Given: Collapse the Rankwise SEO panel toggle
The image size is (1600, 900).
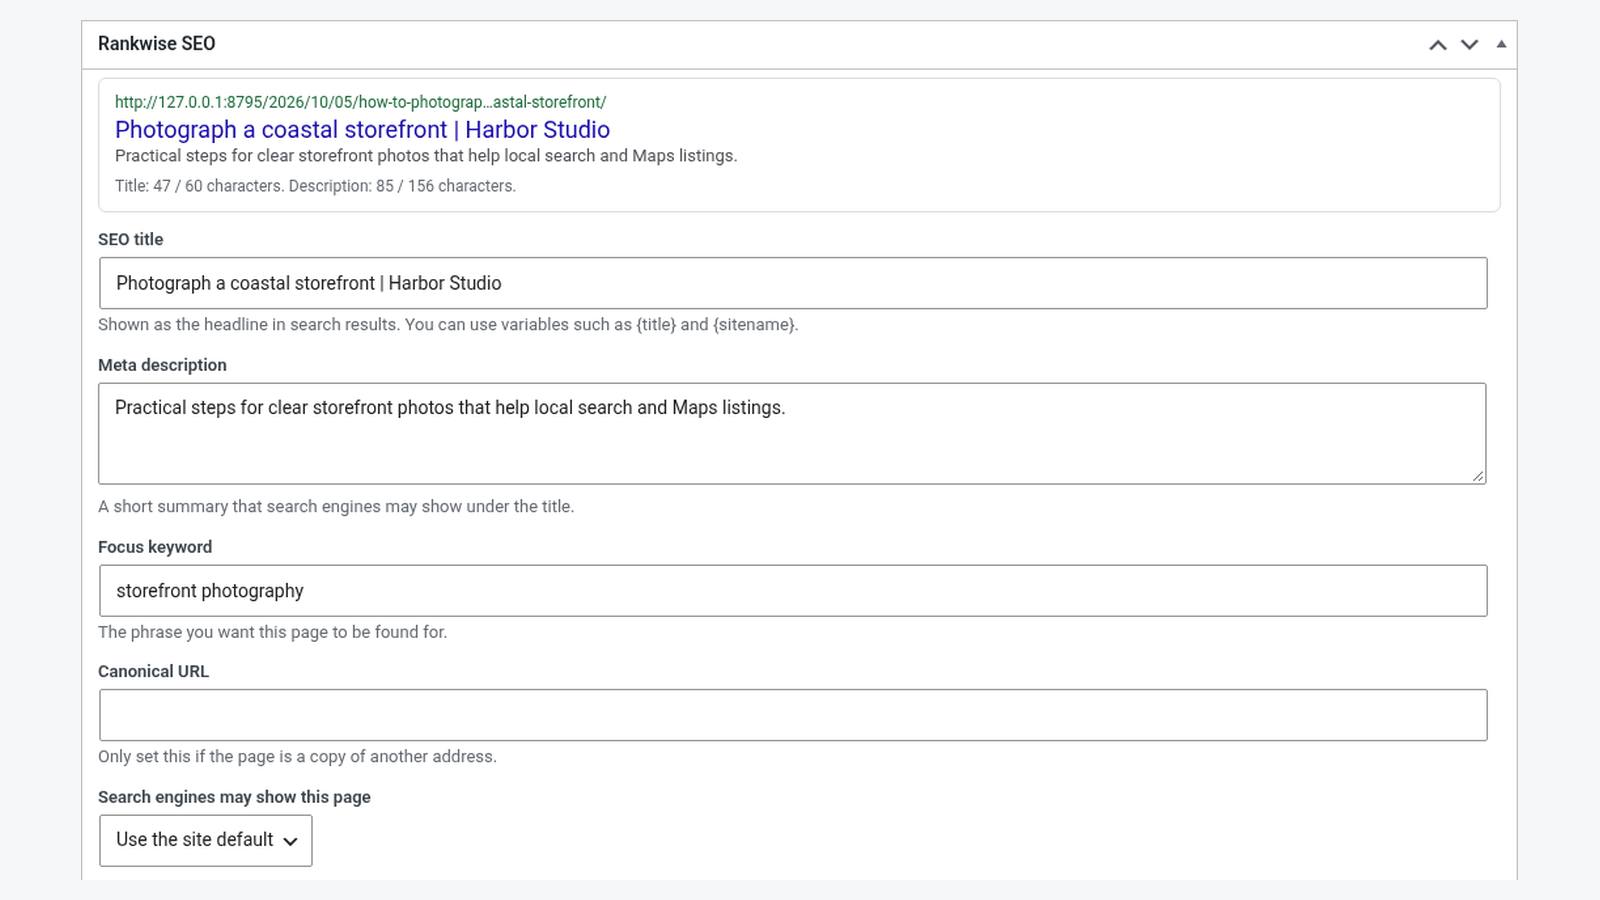Looking at the screenshot, I should click(x=1501, y=44).
